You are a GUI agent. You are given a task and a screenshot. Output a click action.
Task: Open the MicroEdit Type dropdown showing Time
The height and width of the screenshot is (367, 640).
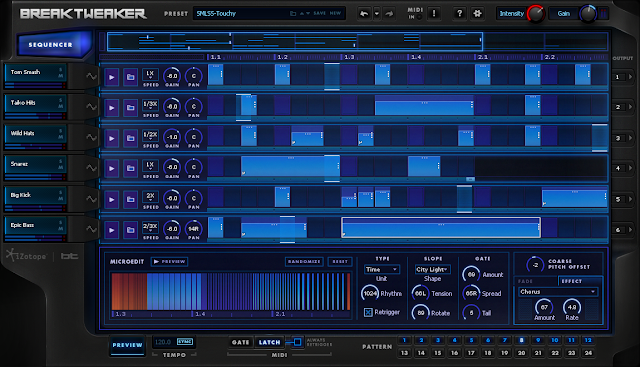pyautogui.click(x=382, y=269)
